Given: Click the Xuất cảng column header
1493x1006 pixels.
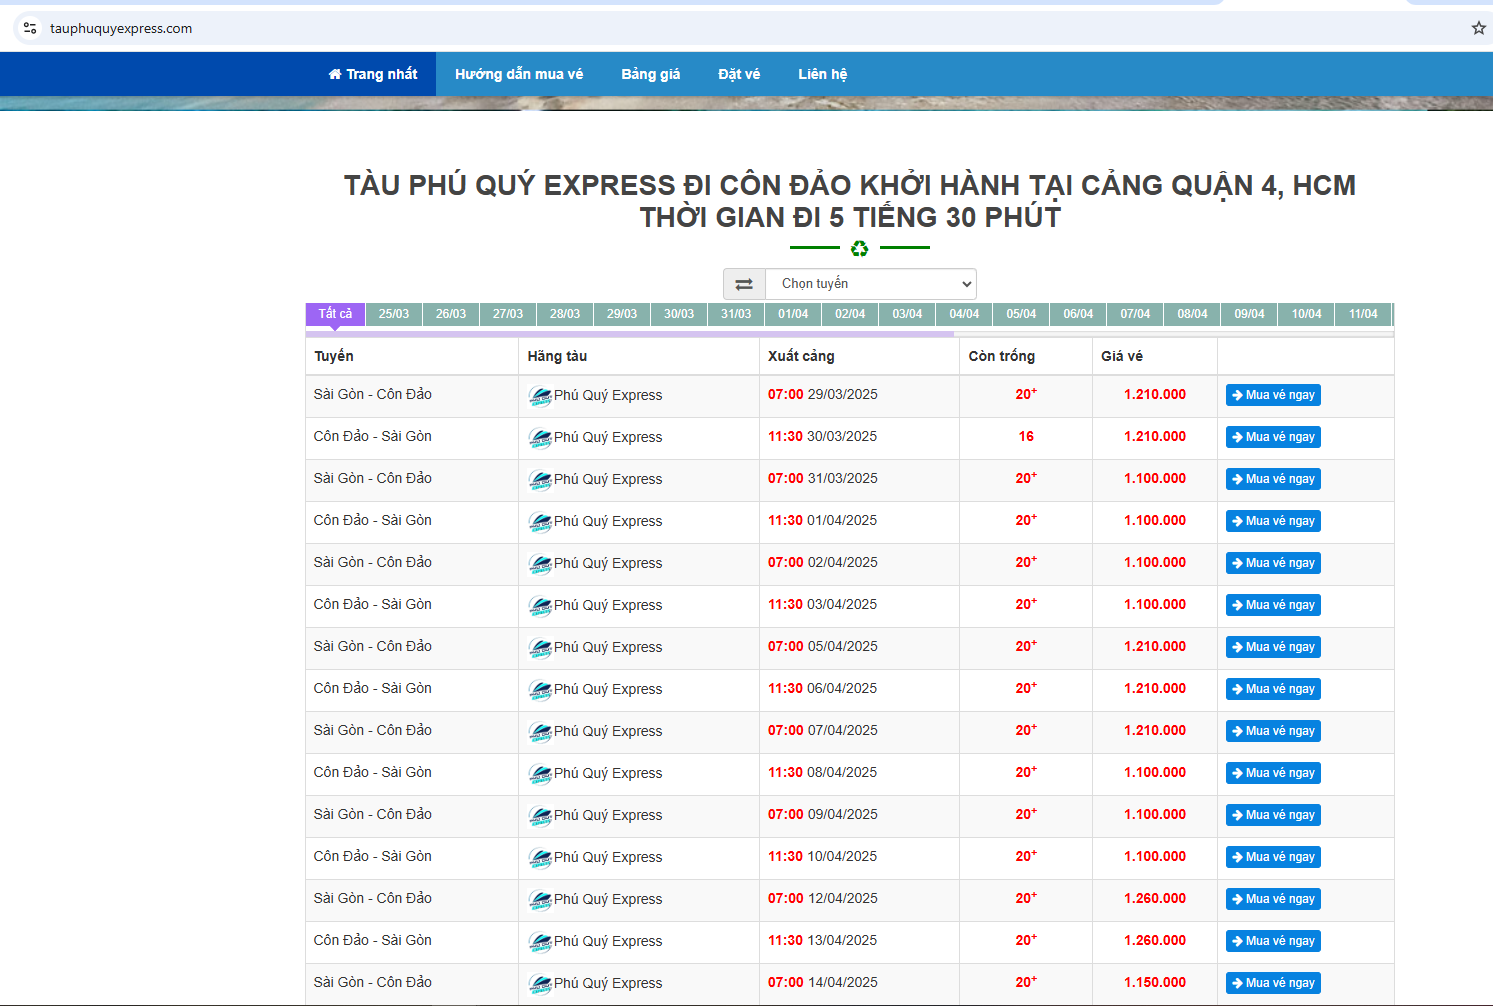Looking at the screenshot, I should click(801, 356).
